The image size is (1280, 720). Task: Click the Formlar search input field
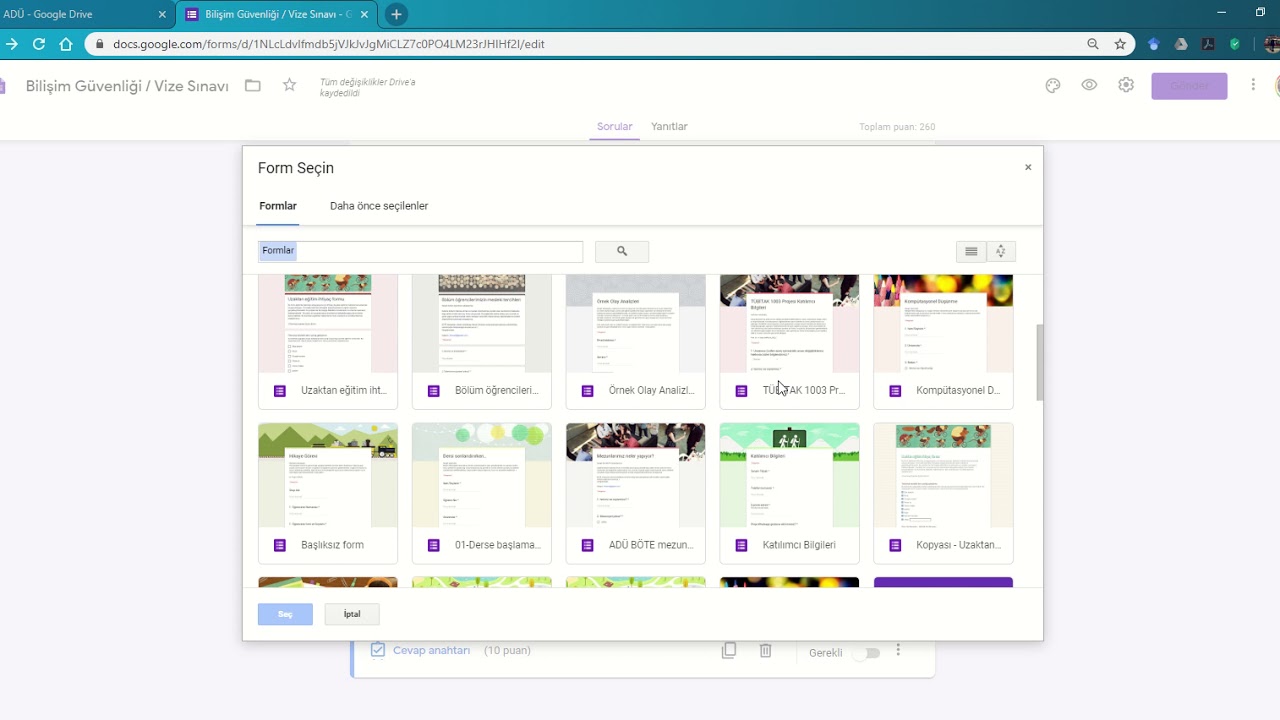pyautogui.click(x=420, y=251)
